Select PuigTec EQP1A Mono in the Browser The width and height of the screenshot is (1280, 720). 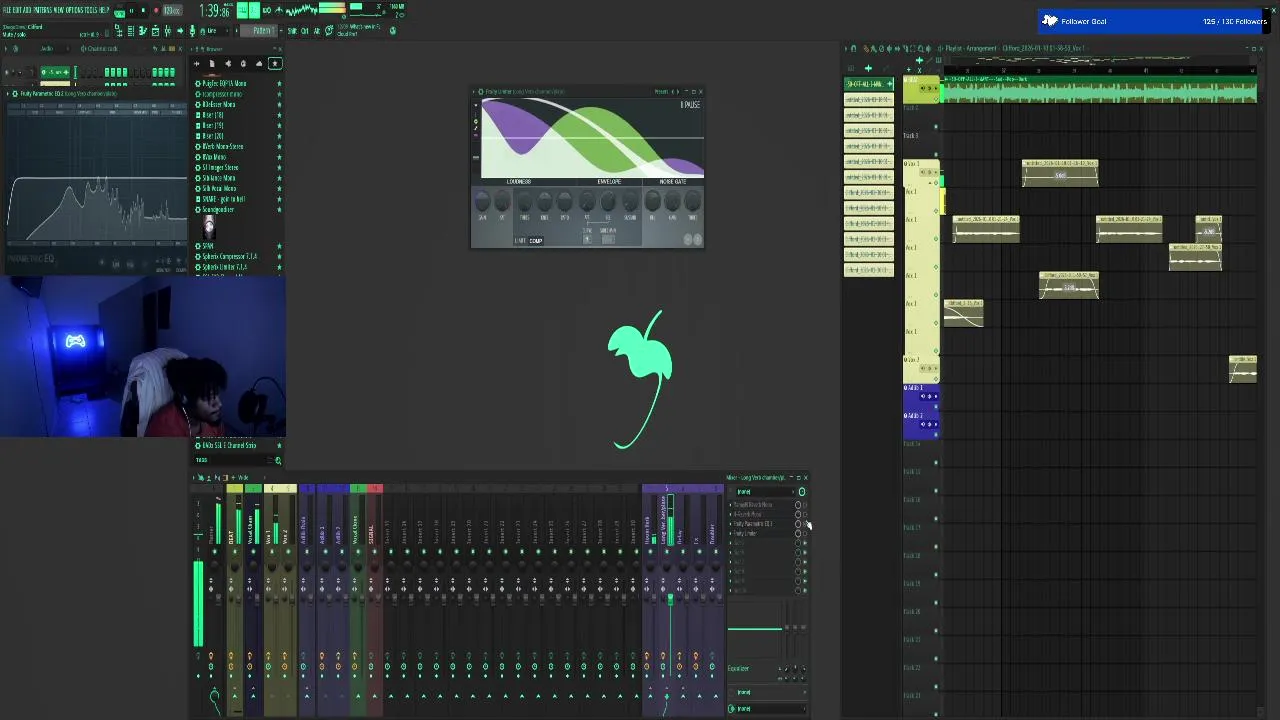click(x=224, y=83)
